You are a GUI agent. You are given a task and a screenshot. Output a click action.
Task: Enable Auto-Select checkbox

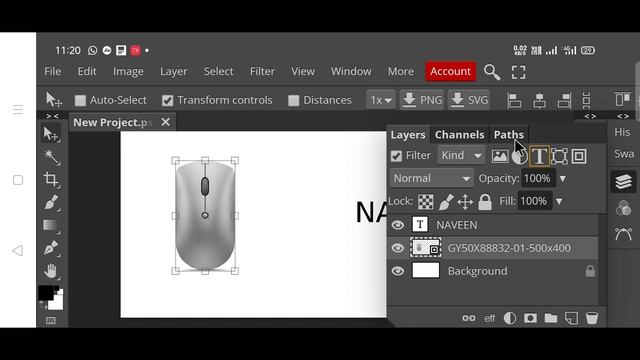pyautogui.click(x=80, y=100)
